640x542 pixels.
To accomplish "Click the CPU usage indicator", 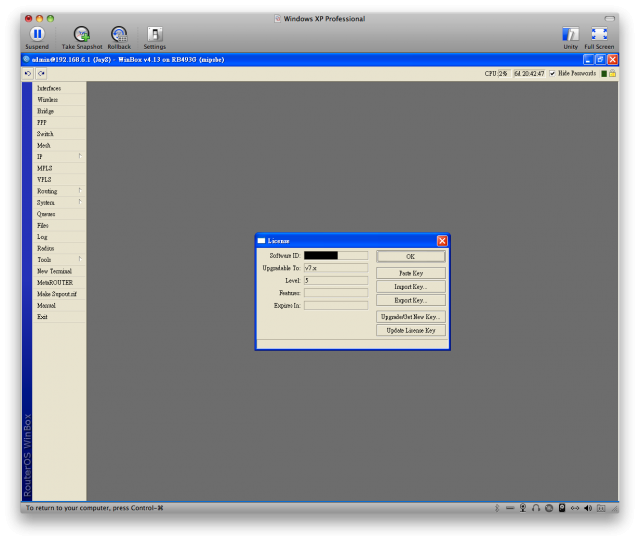I will point(496,73).
